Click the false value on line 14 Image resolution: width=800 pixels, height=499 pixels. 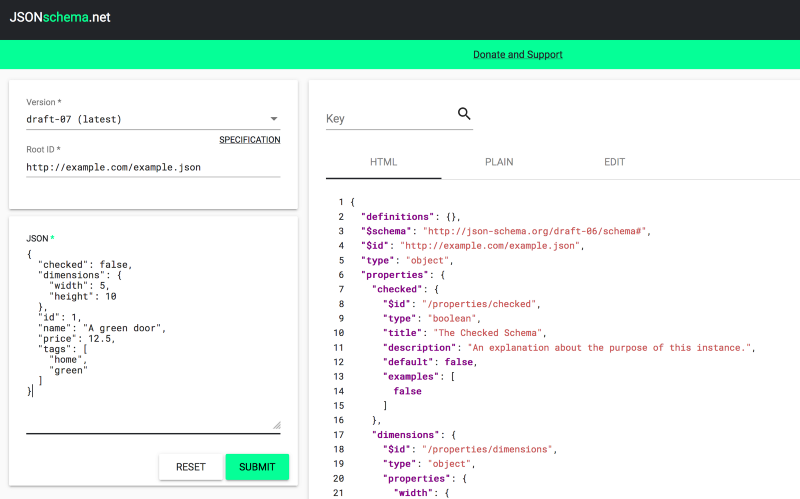pyautogui.click(x=407, y=391)
